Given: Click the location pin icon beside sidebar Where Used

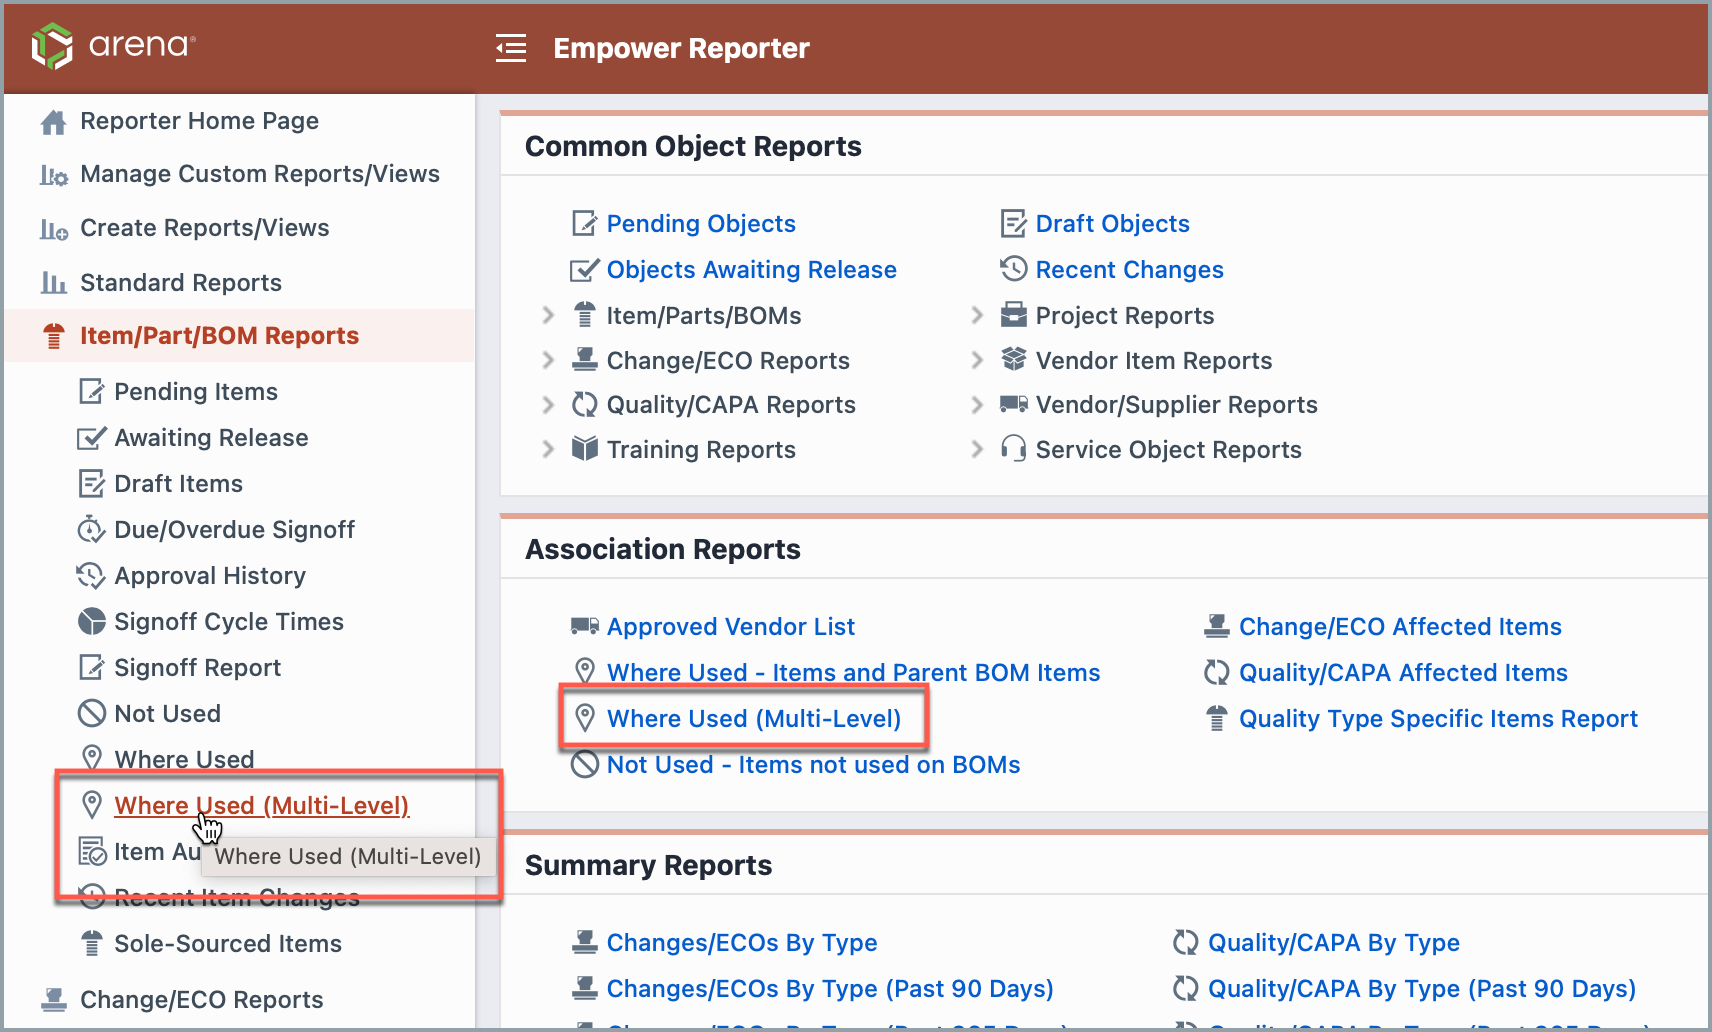Looking at the screenshot, I should pyautogui.click(x=91, y=759).
